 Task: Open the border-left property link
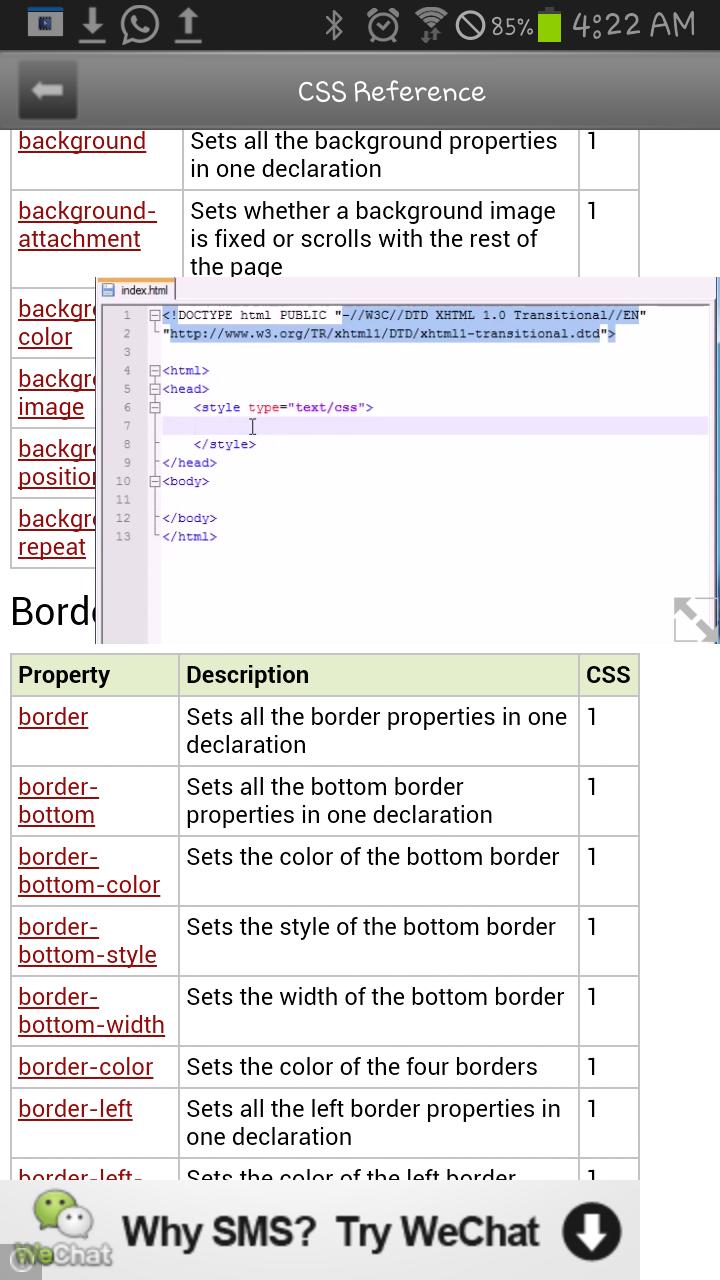75,1109
